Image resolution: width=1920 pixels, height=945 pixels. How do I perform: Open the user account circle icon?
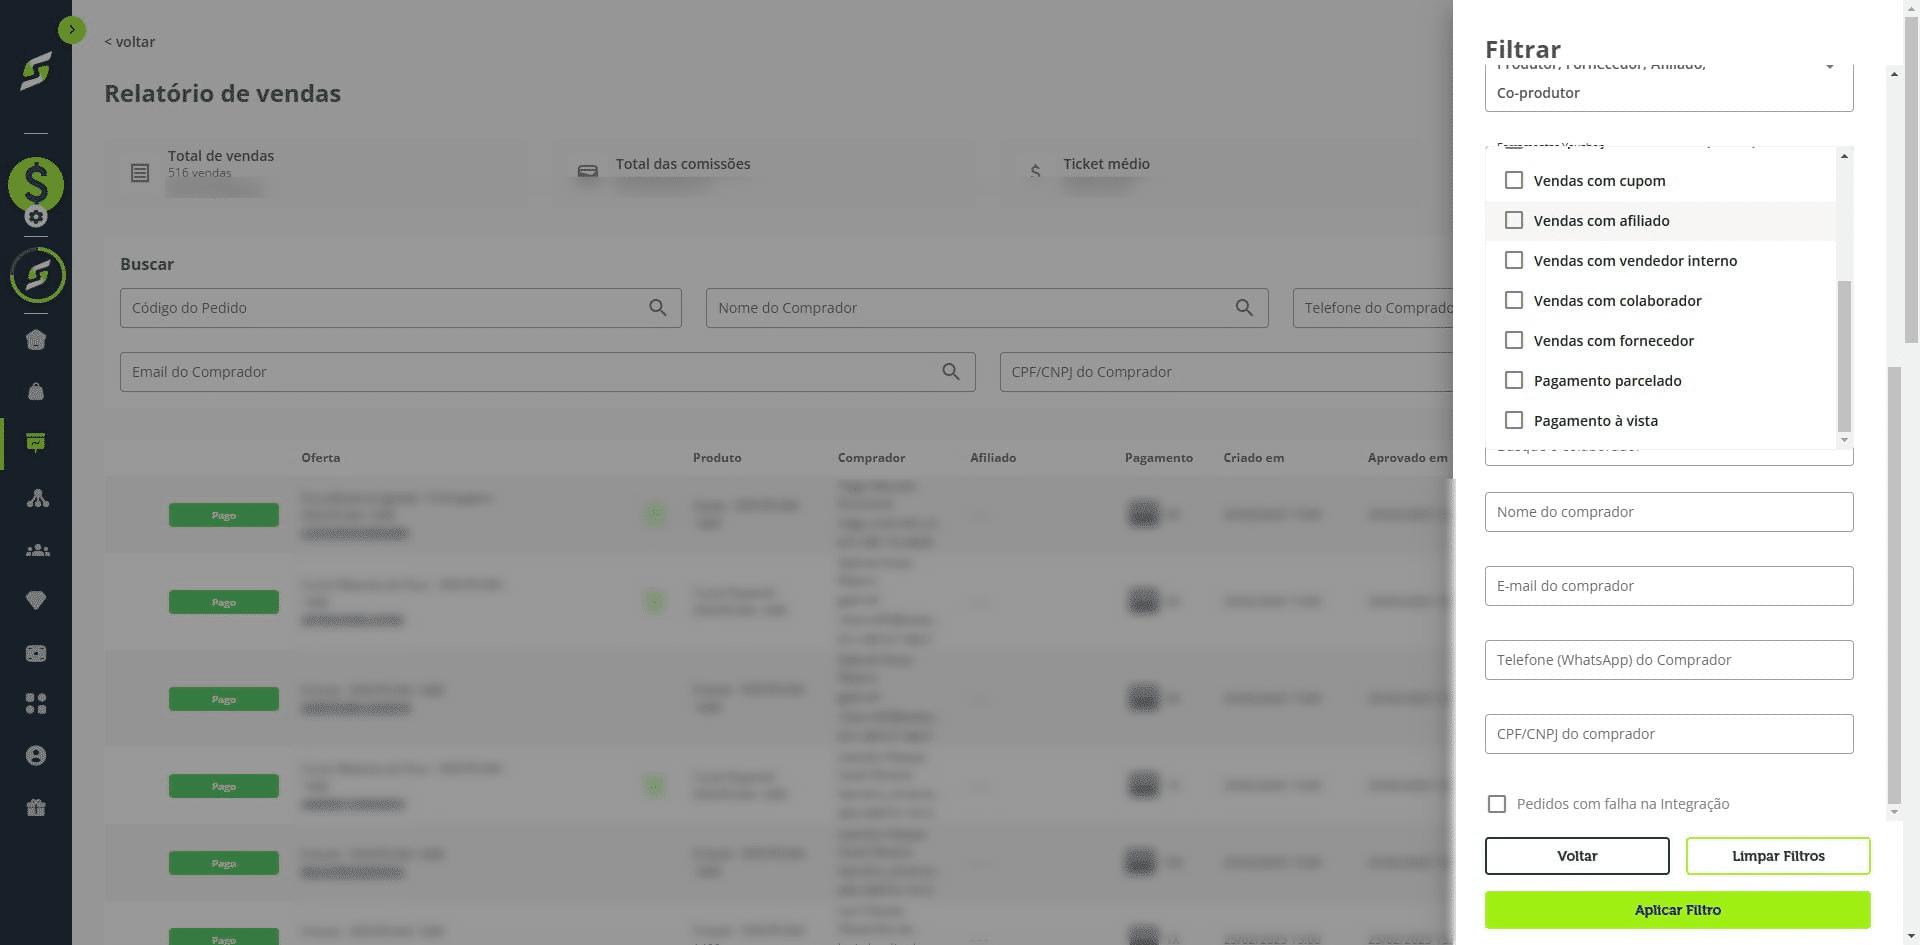36,755
